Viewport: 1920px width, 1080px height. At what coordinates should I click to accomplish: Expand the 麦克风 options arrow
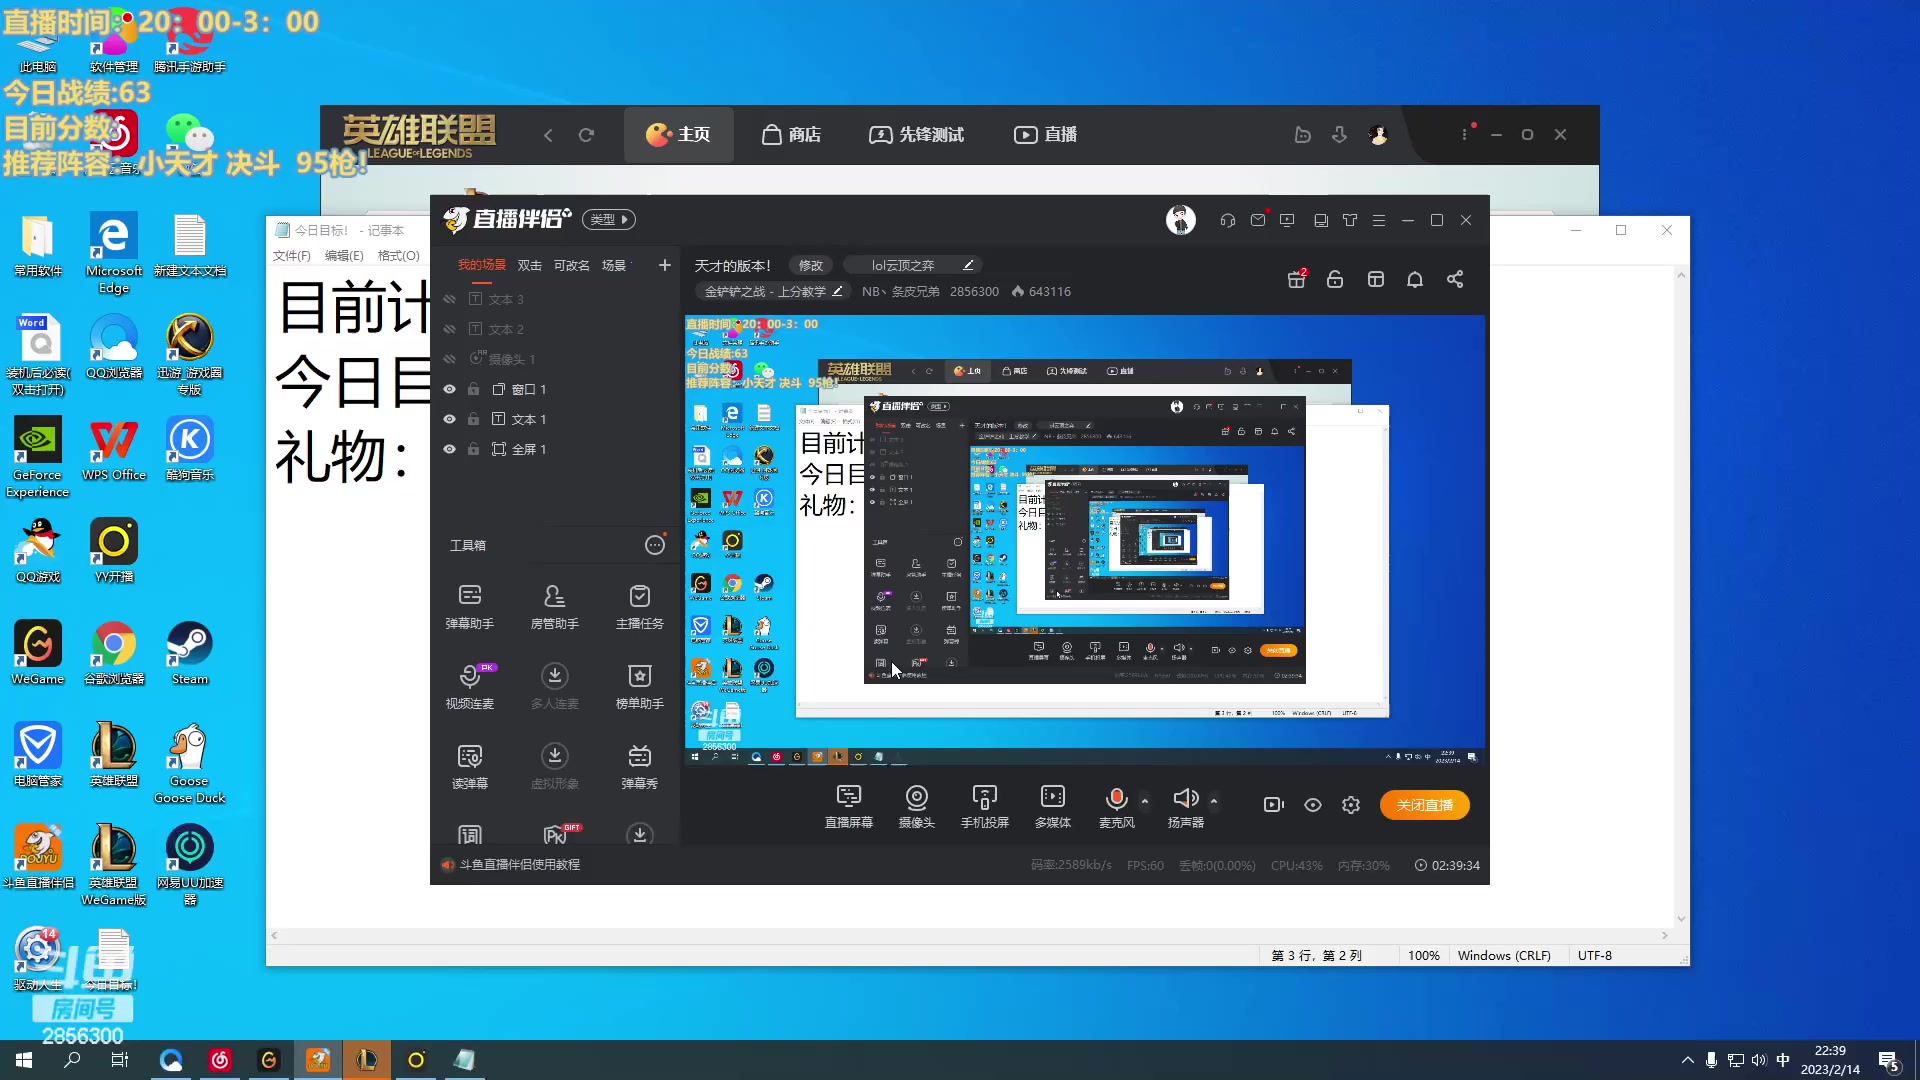[1145, 801]
